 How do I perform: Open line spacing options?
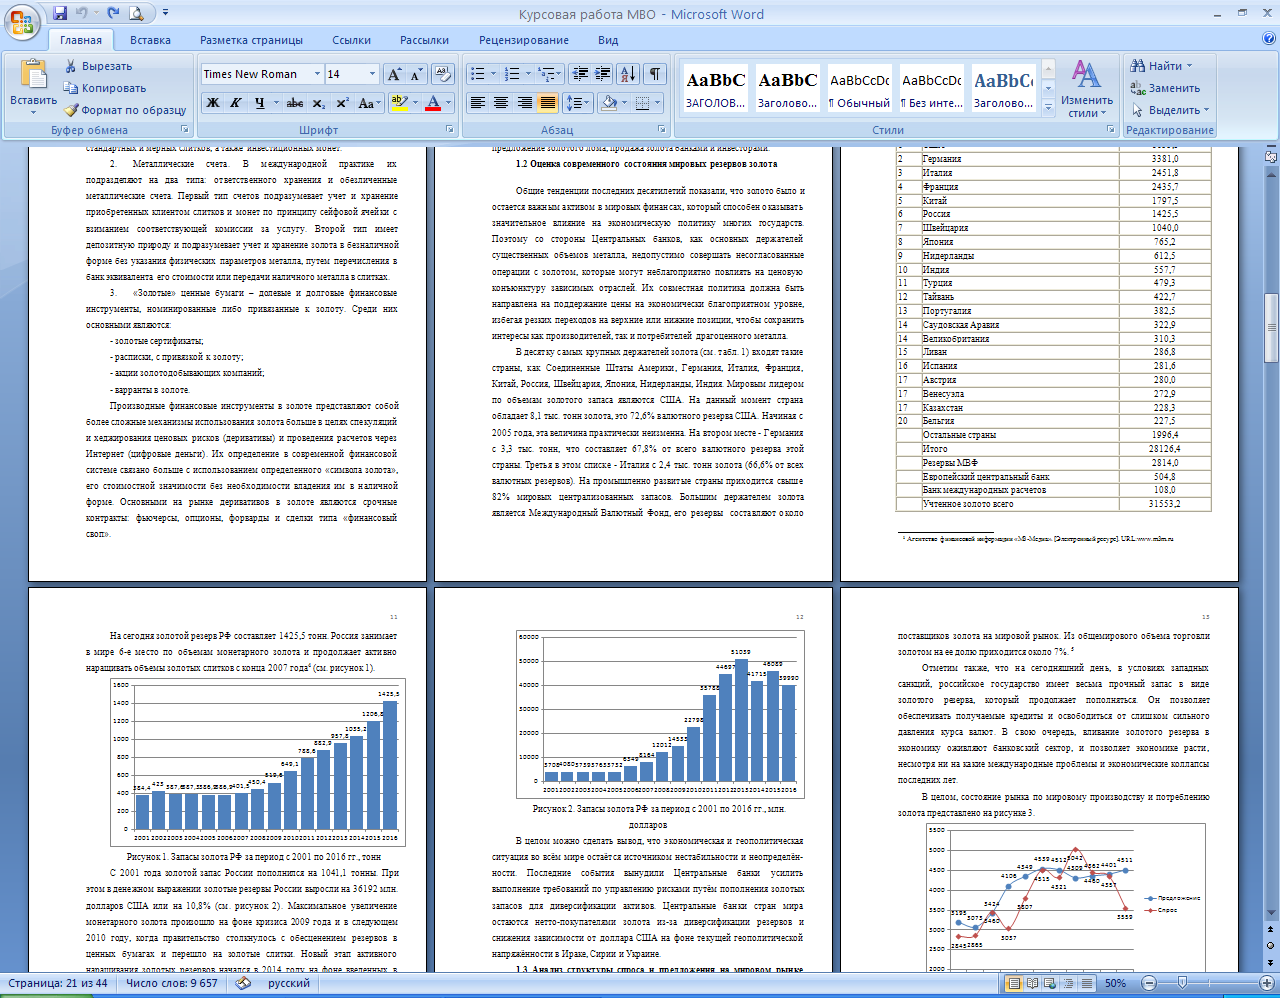click(x=578, y=103)
